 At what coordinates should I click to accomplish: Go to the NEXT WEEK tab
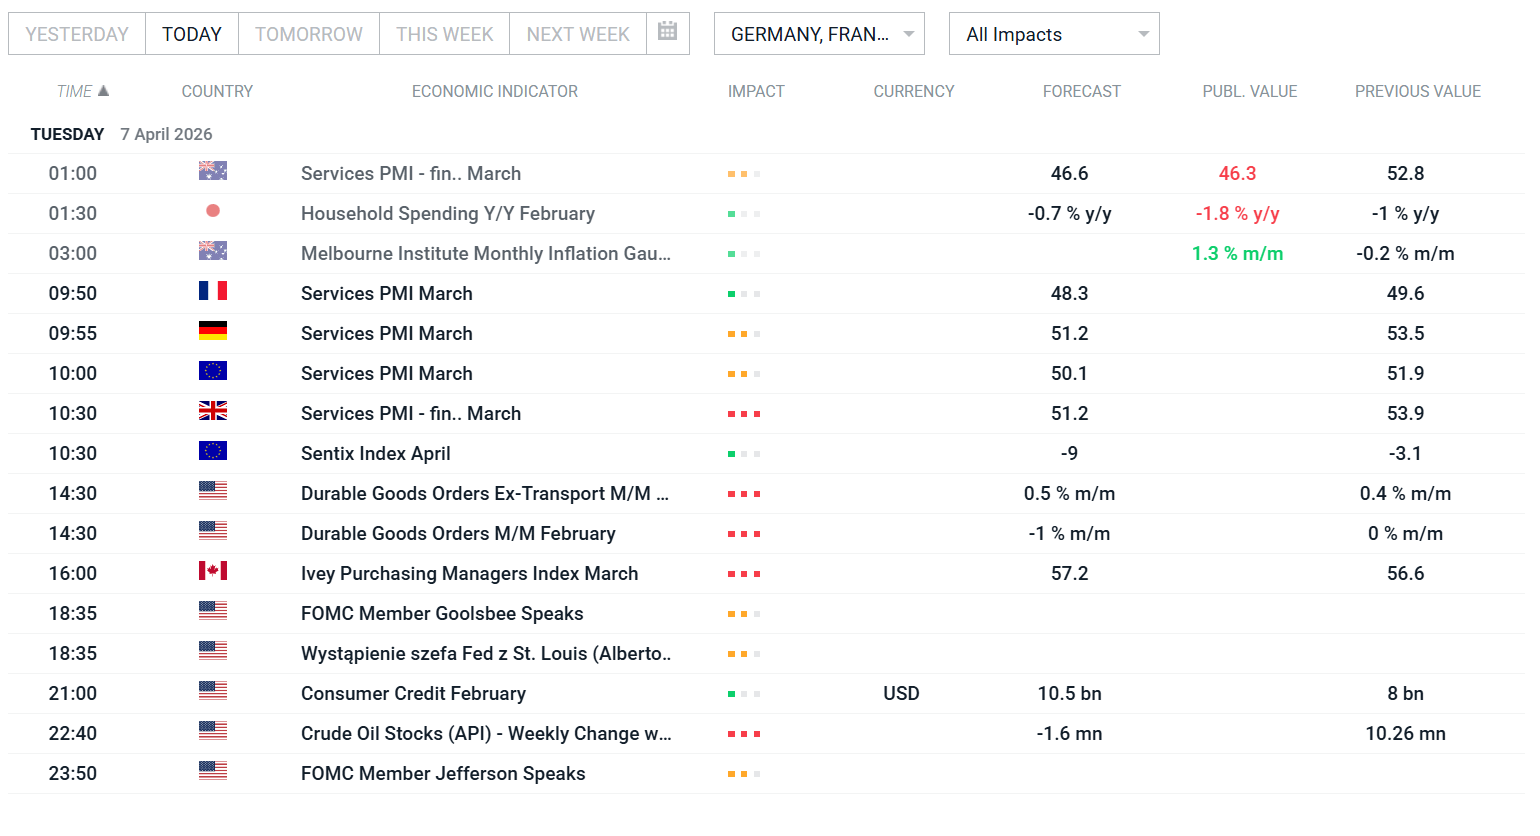pos(577,34)
